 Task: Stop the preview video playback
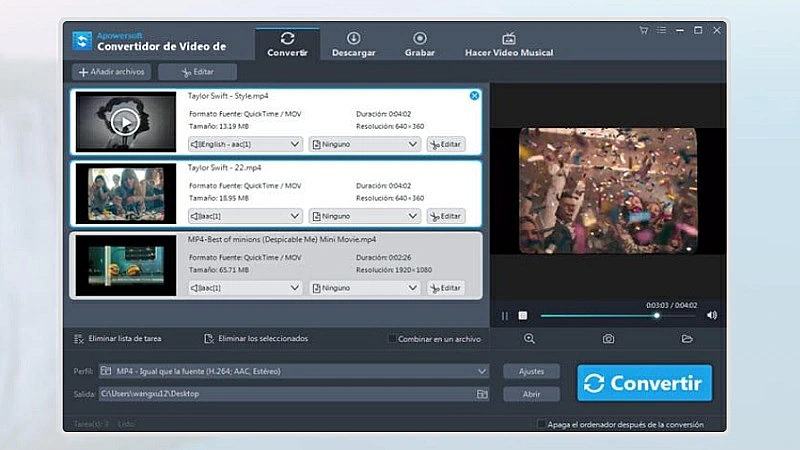point(522,315)
